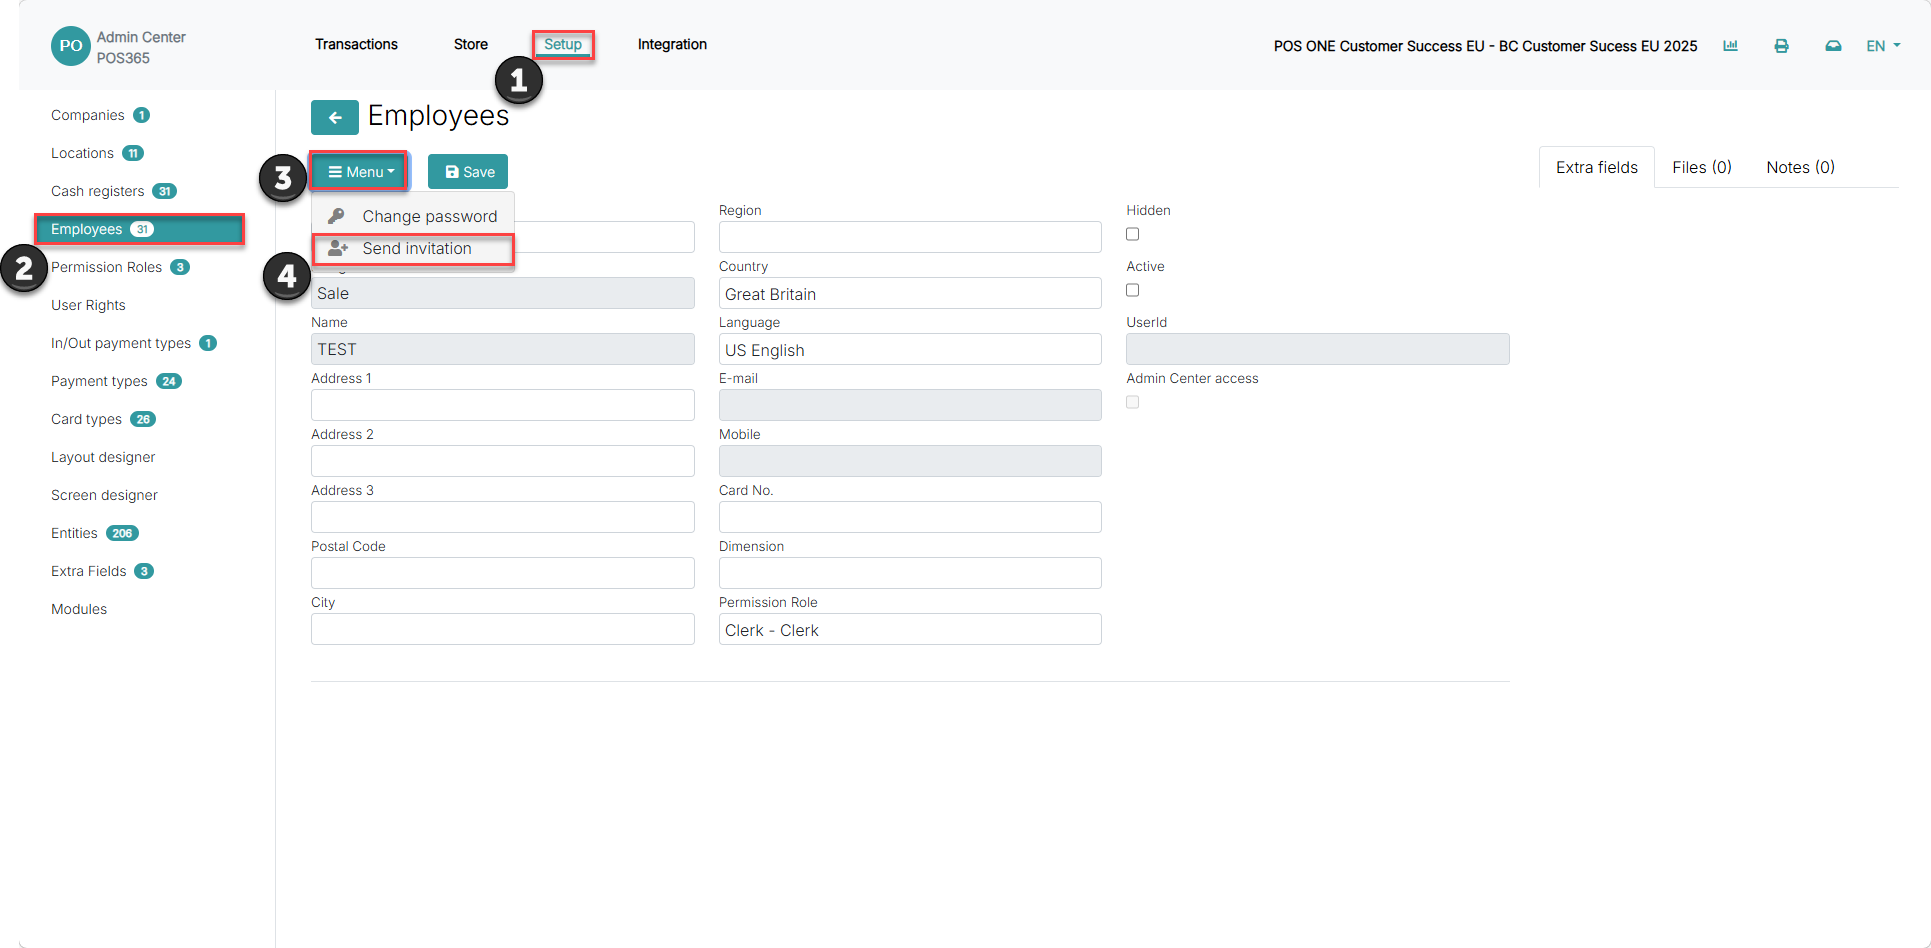Open the statistics chart icon
This screenshot has width=1931, height=948.
[1730, 46]
